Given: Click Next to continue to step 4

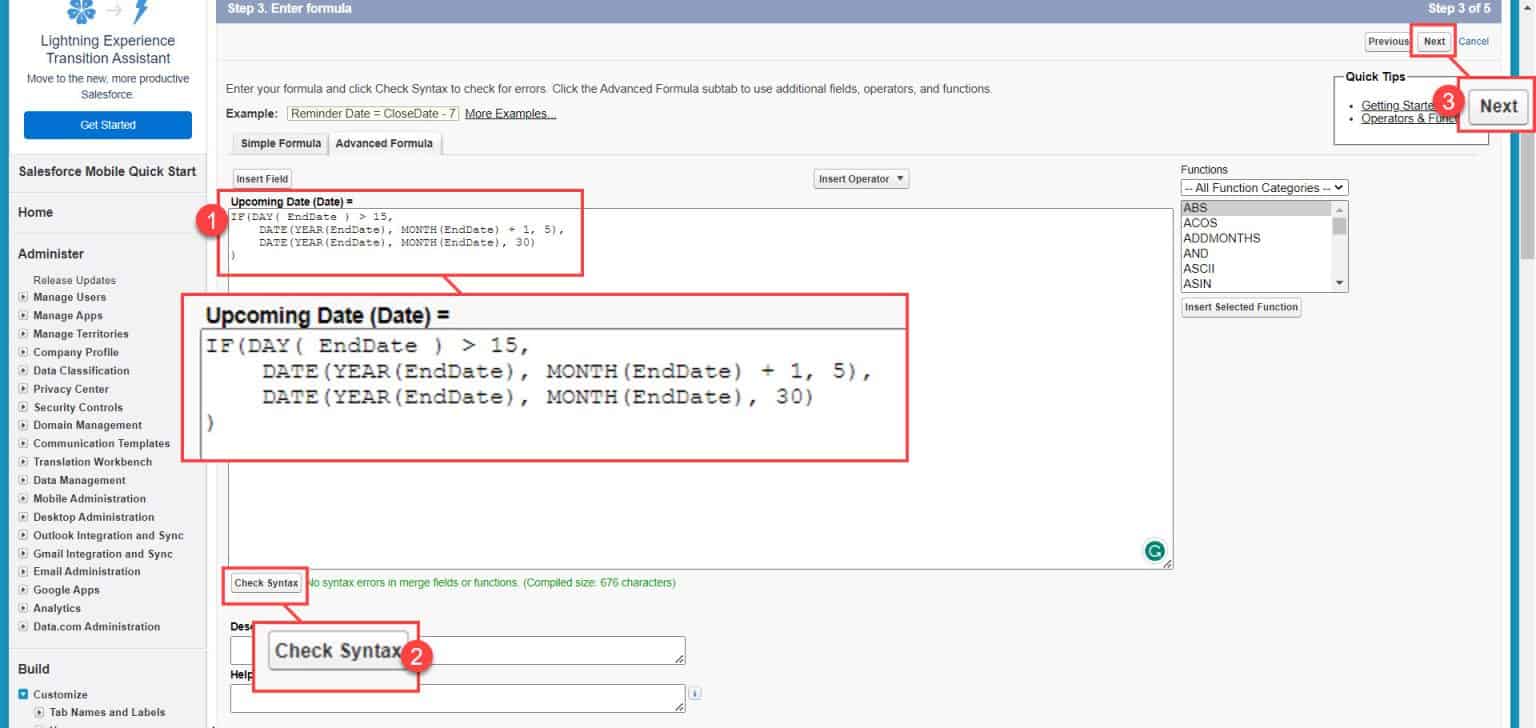Looking at the screenshot, I should click(1433, 41).
